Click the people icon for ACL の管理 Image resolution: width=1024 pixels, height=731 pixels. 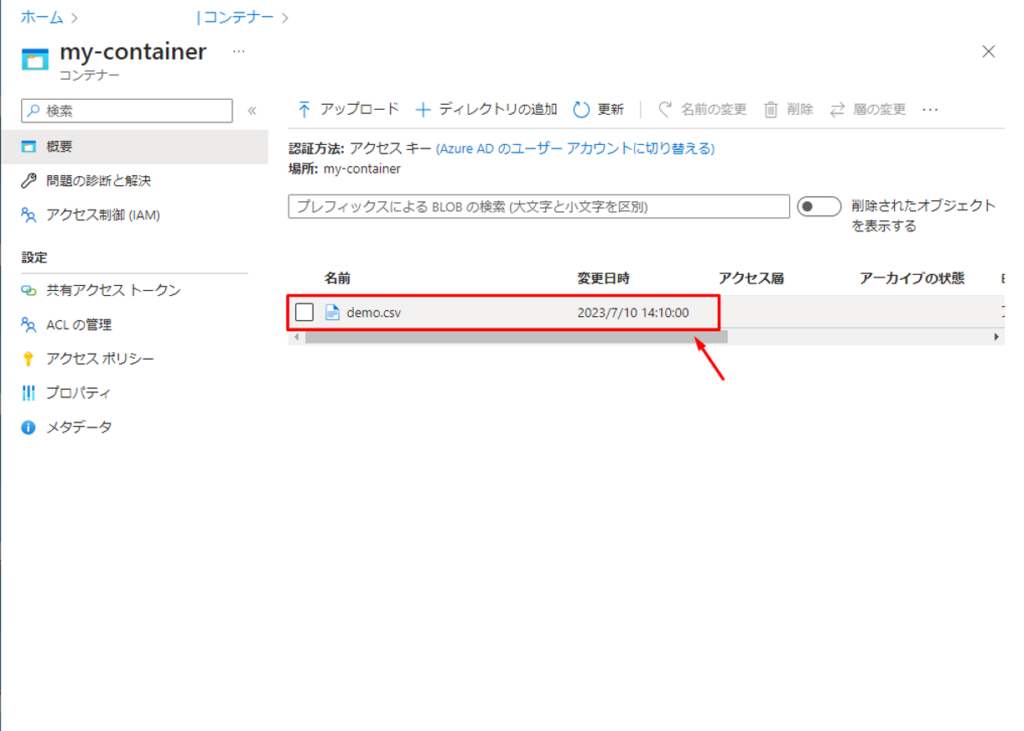click(29, 324)
